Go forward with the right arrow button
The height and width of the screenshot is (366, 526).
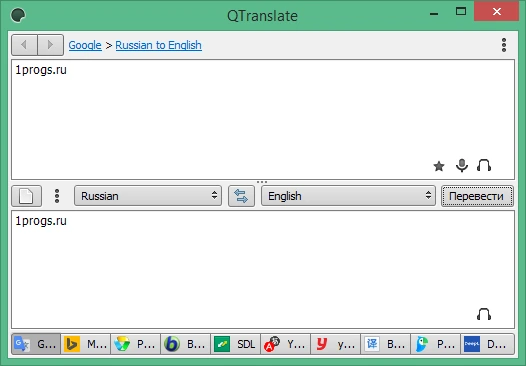[x=50, y=45]
